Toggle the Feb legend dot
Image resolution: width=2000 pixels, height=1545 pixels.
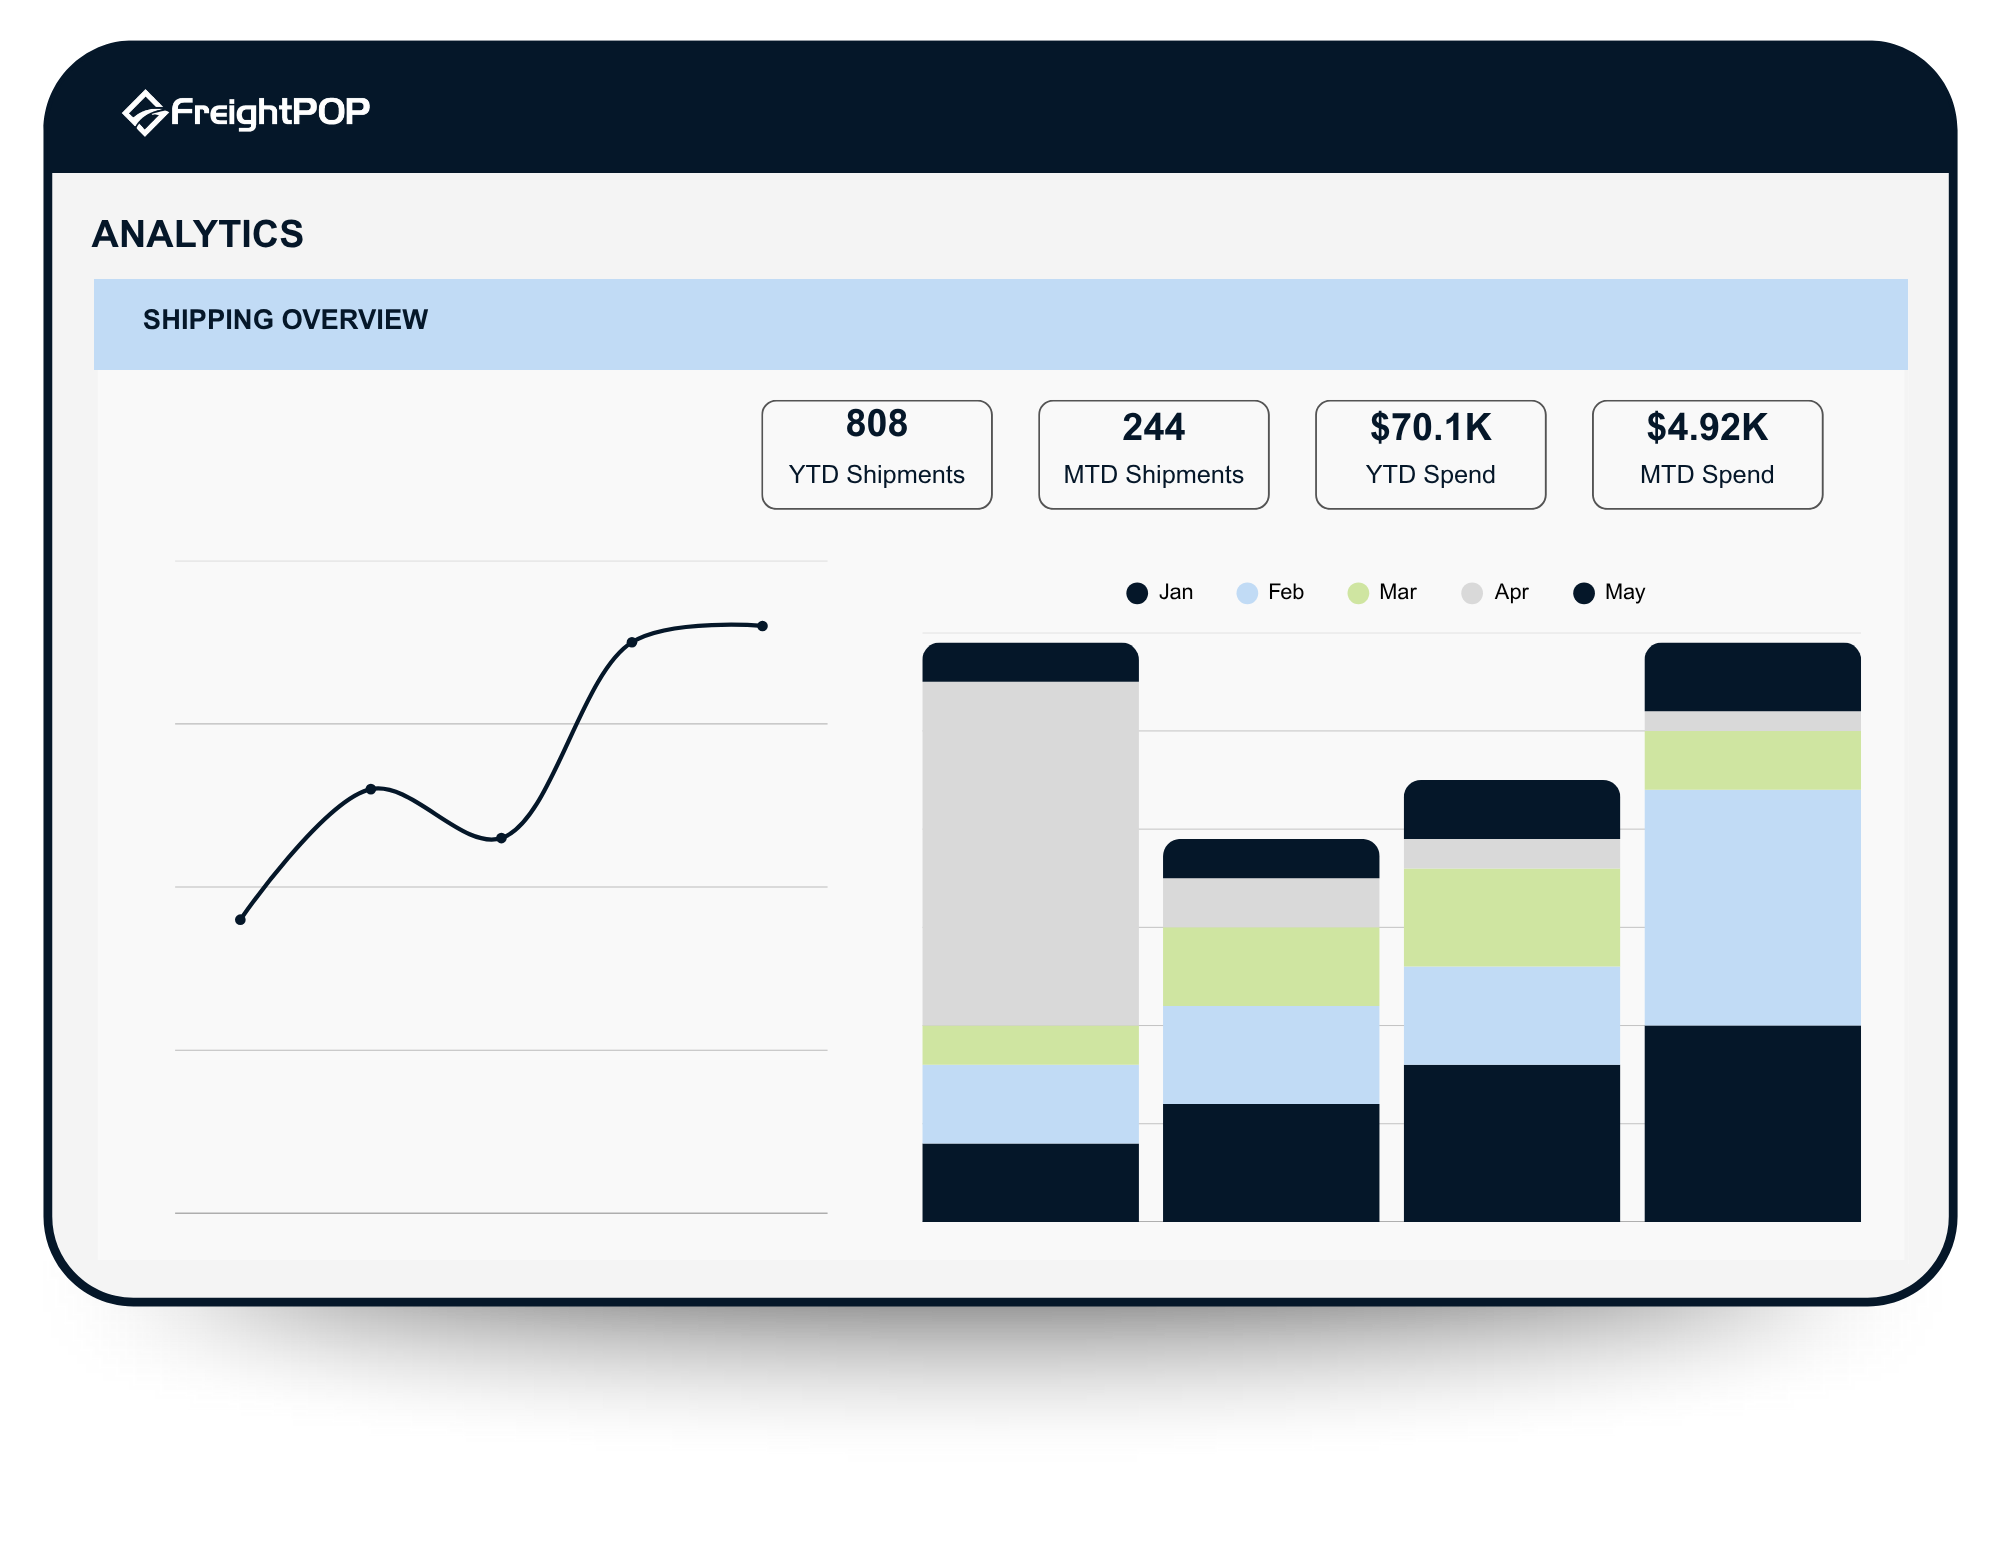point(1247,593)
